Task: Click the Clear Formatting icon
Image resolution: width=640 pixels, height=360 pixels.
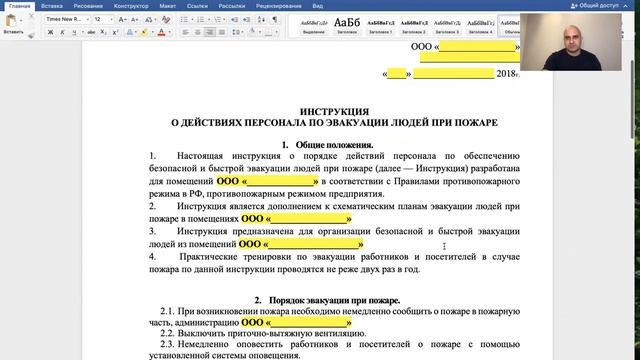Action: pyautogui.click(x=165, y=20)
